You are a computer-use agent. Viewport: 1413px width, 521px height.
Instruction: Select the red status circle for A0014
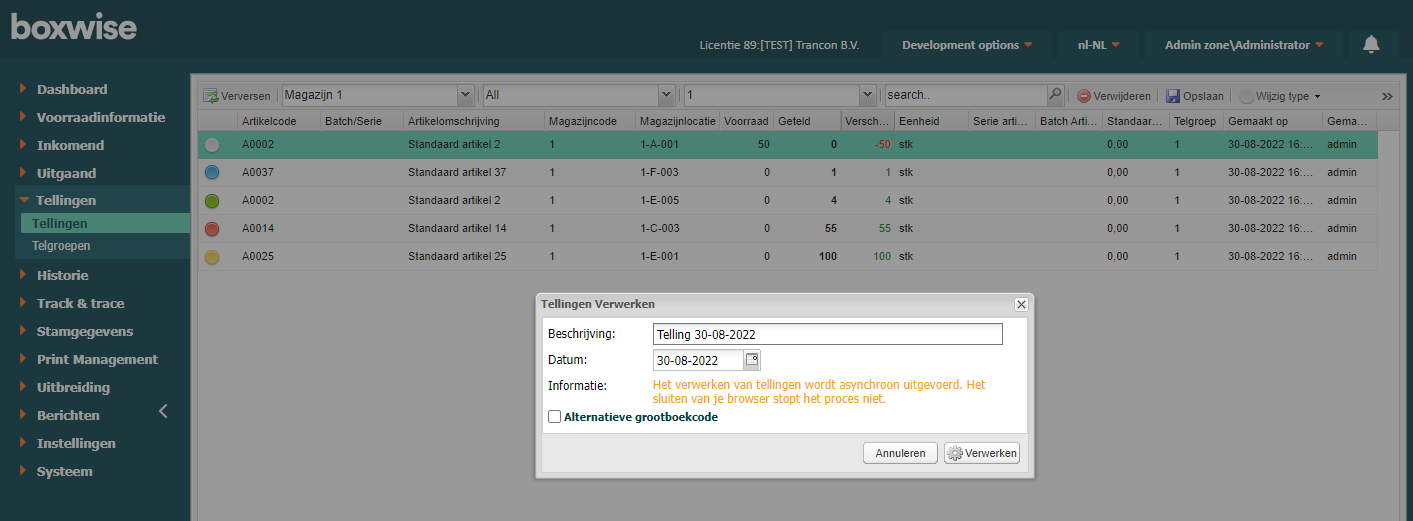point(212,228)
